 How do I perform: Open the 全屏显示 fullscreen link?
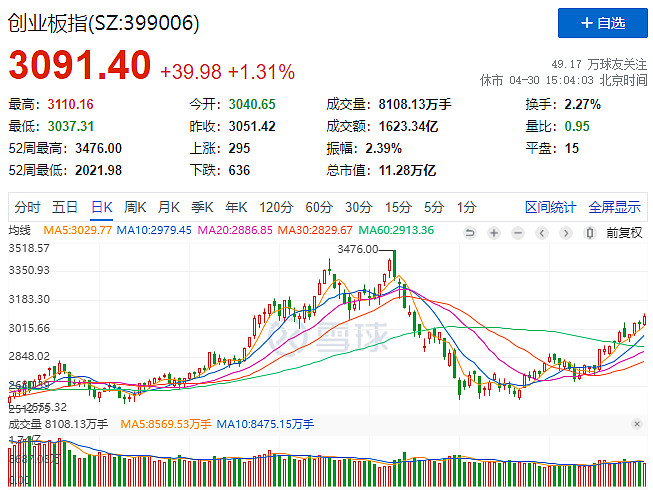click(x=614, y=207)
